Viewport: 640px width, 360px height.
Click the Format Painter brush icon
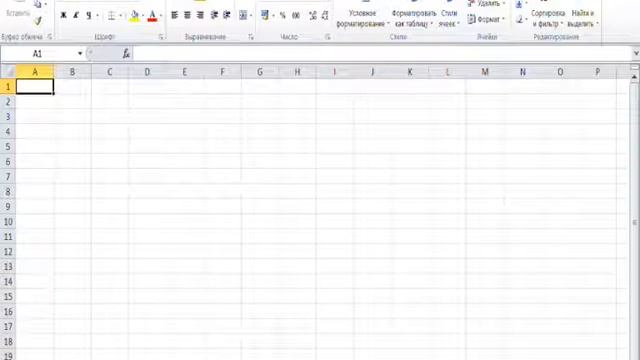pos(38,21)
